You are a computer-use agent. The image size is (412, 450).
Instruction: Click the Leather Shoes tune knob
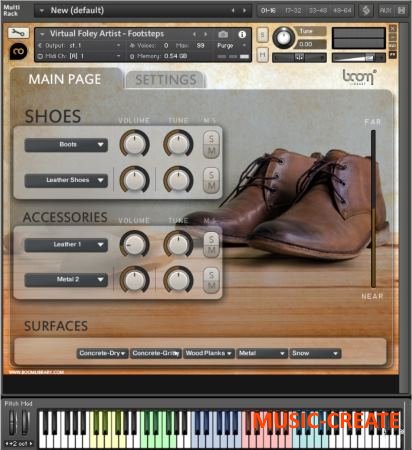tap(178, 179)
